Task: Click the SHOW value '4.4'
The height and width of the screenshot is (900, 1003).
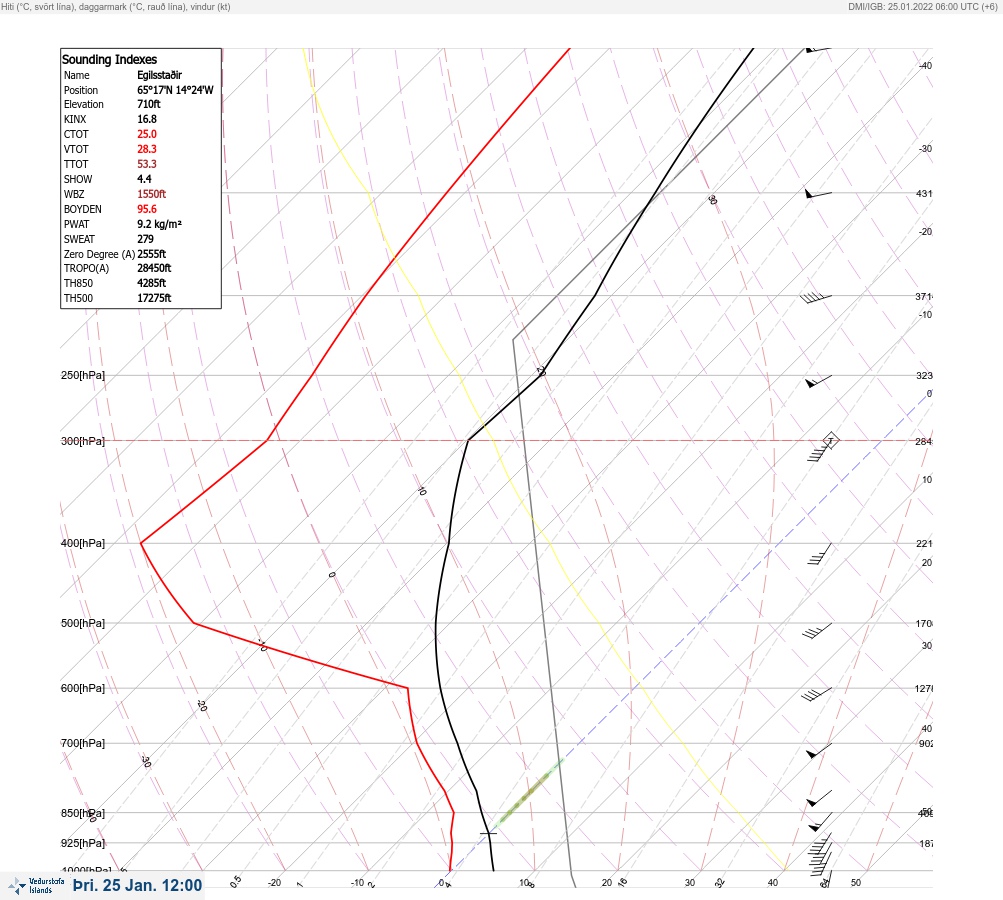Action: [x=144, y=179]
